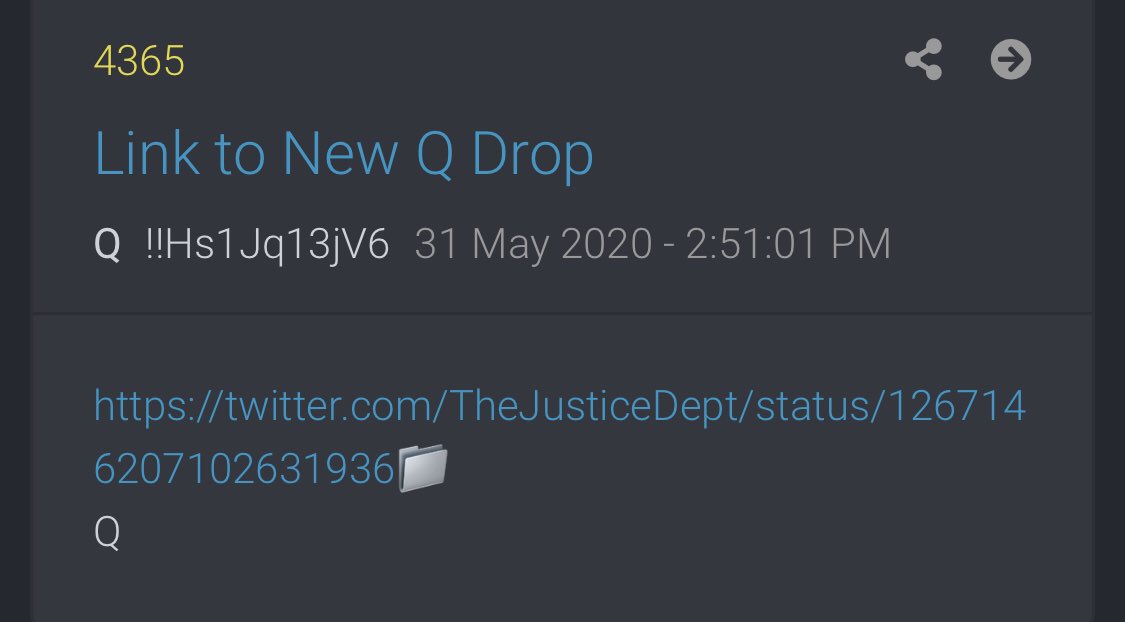The height and width of the screenshot is (622, 1125).
Task: Select the tripcode !!Hs1Jq13jV6
Action: (x=267, y=245)
